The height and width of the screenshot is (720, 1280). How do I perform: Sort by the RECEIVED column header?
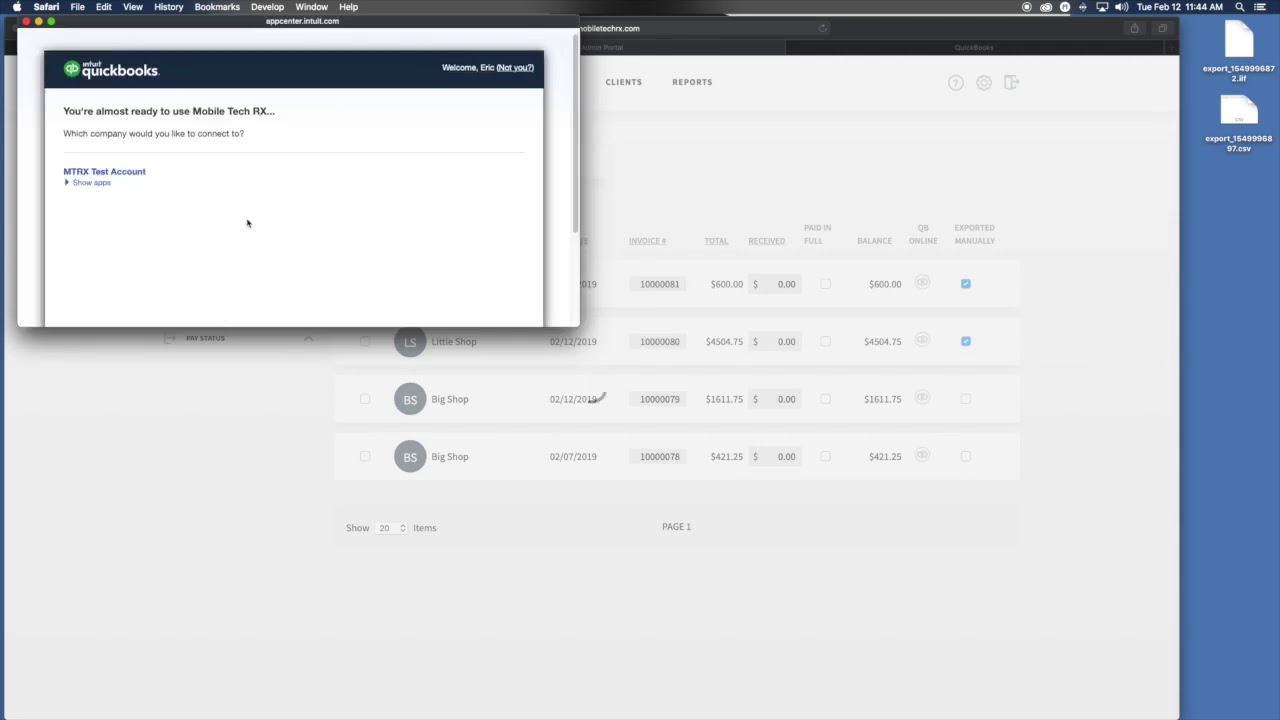pyautogui.click(x=766, y=241)
